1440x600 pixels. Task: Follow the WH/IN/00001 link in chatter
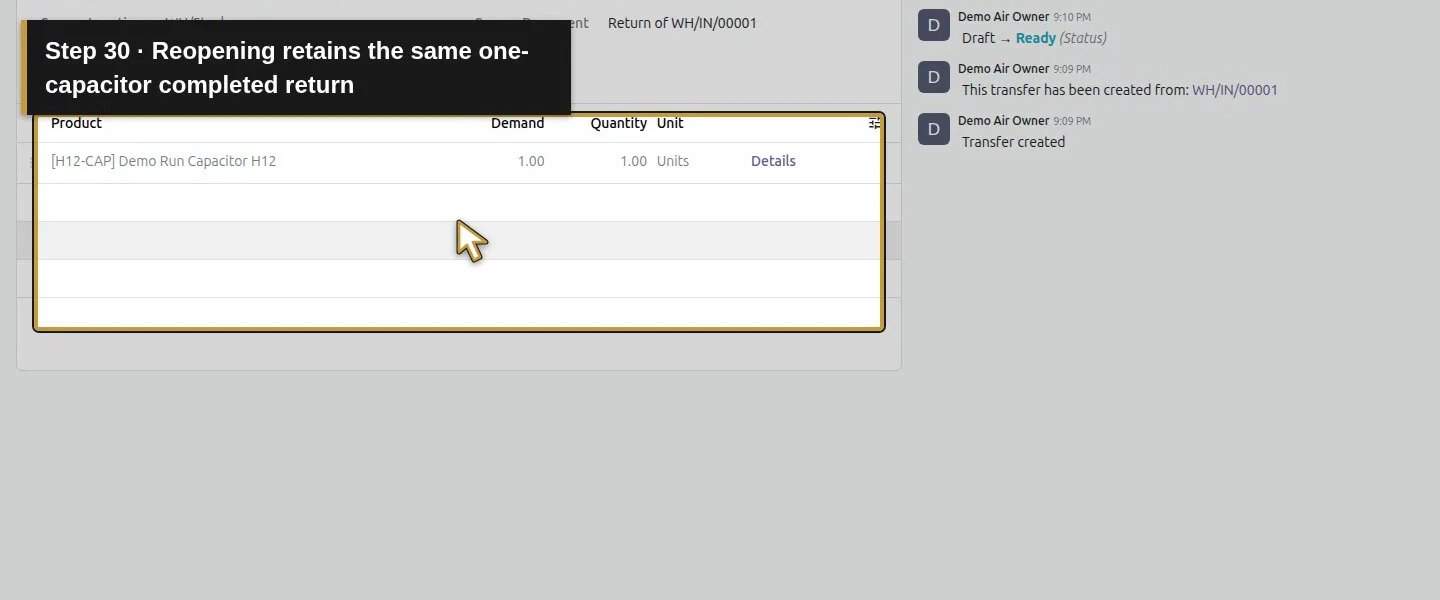click(x=1235, y=90)
